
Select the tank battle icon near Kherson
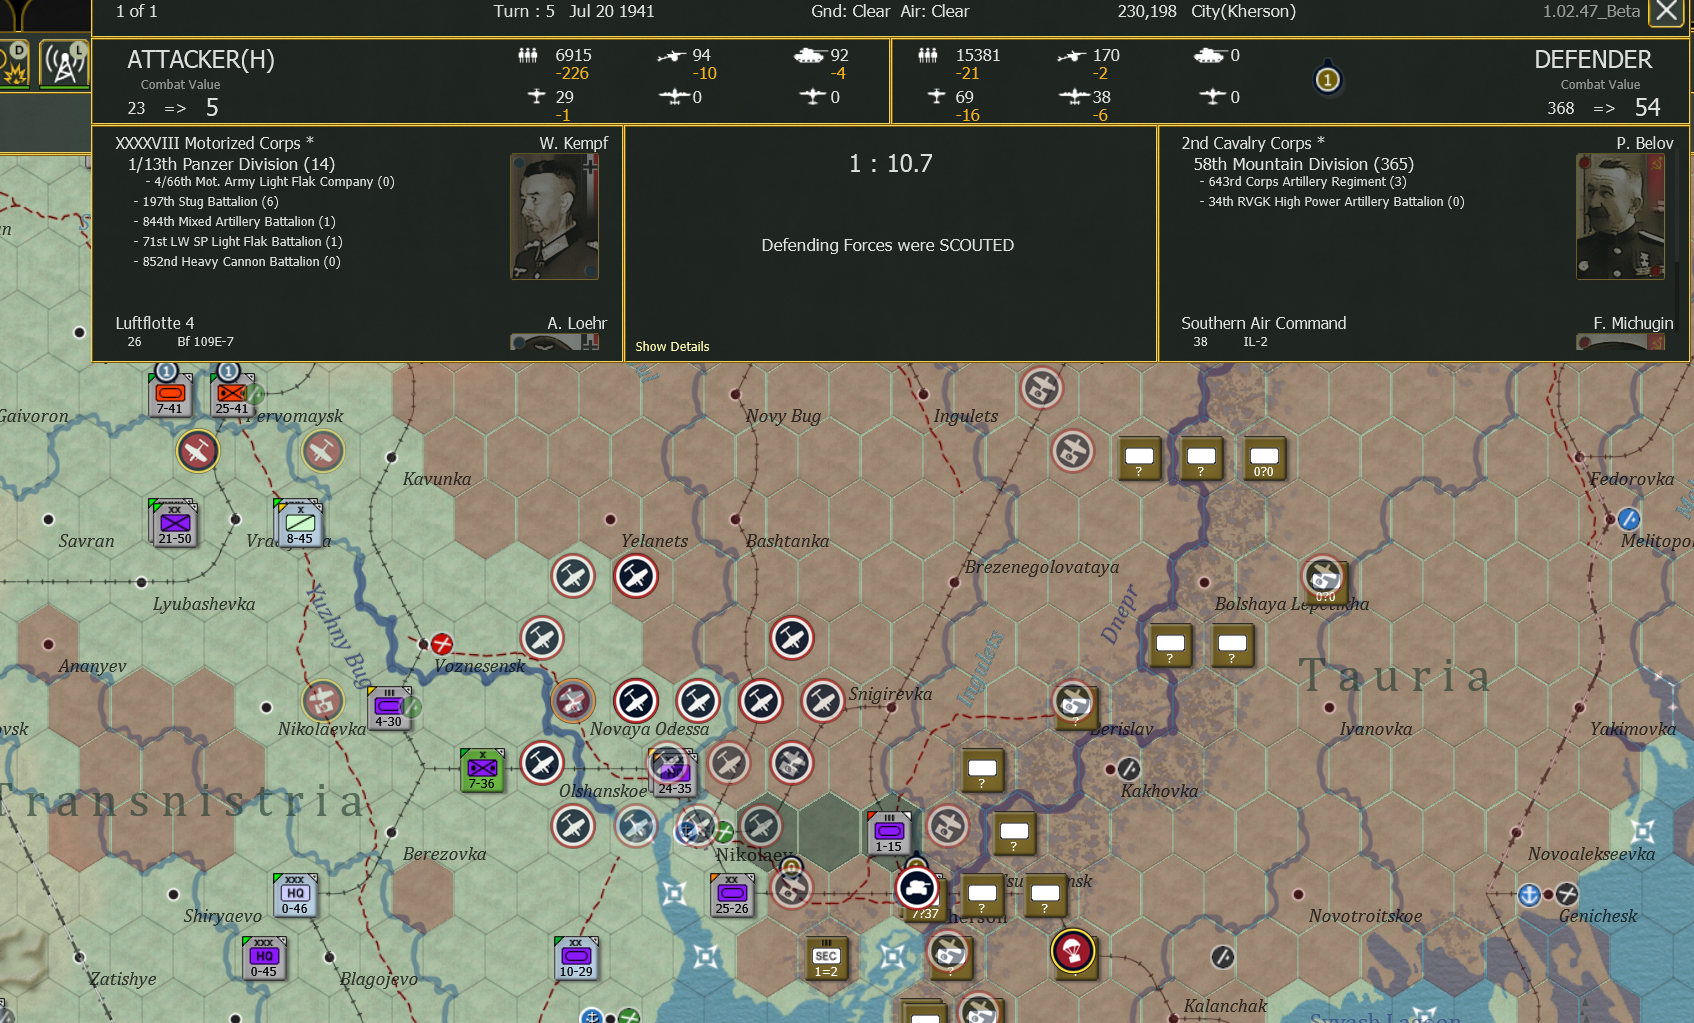click(x=917, y=889)
